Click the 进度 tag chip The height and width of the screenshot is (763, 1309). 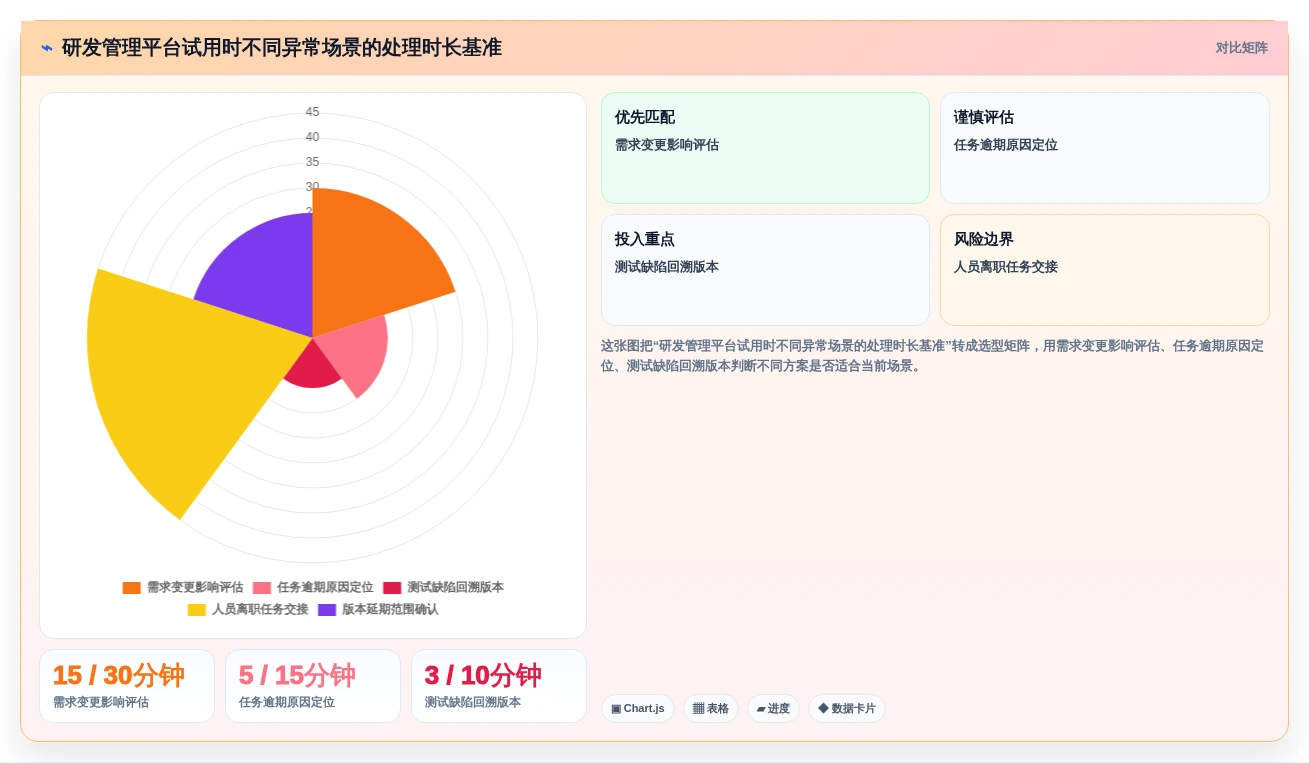pyautogui.click(x=773, y=708)
